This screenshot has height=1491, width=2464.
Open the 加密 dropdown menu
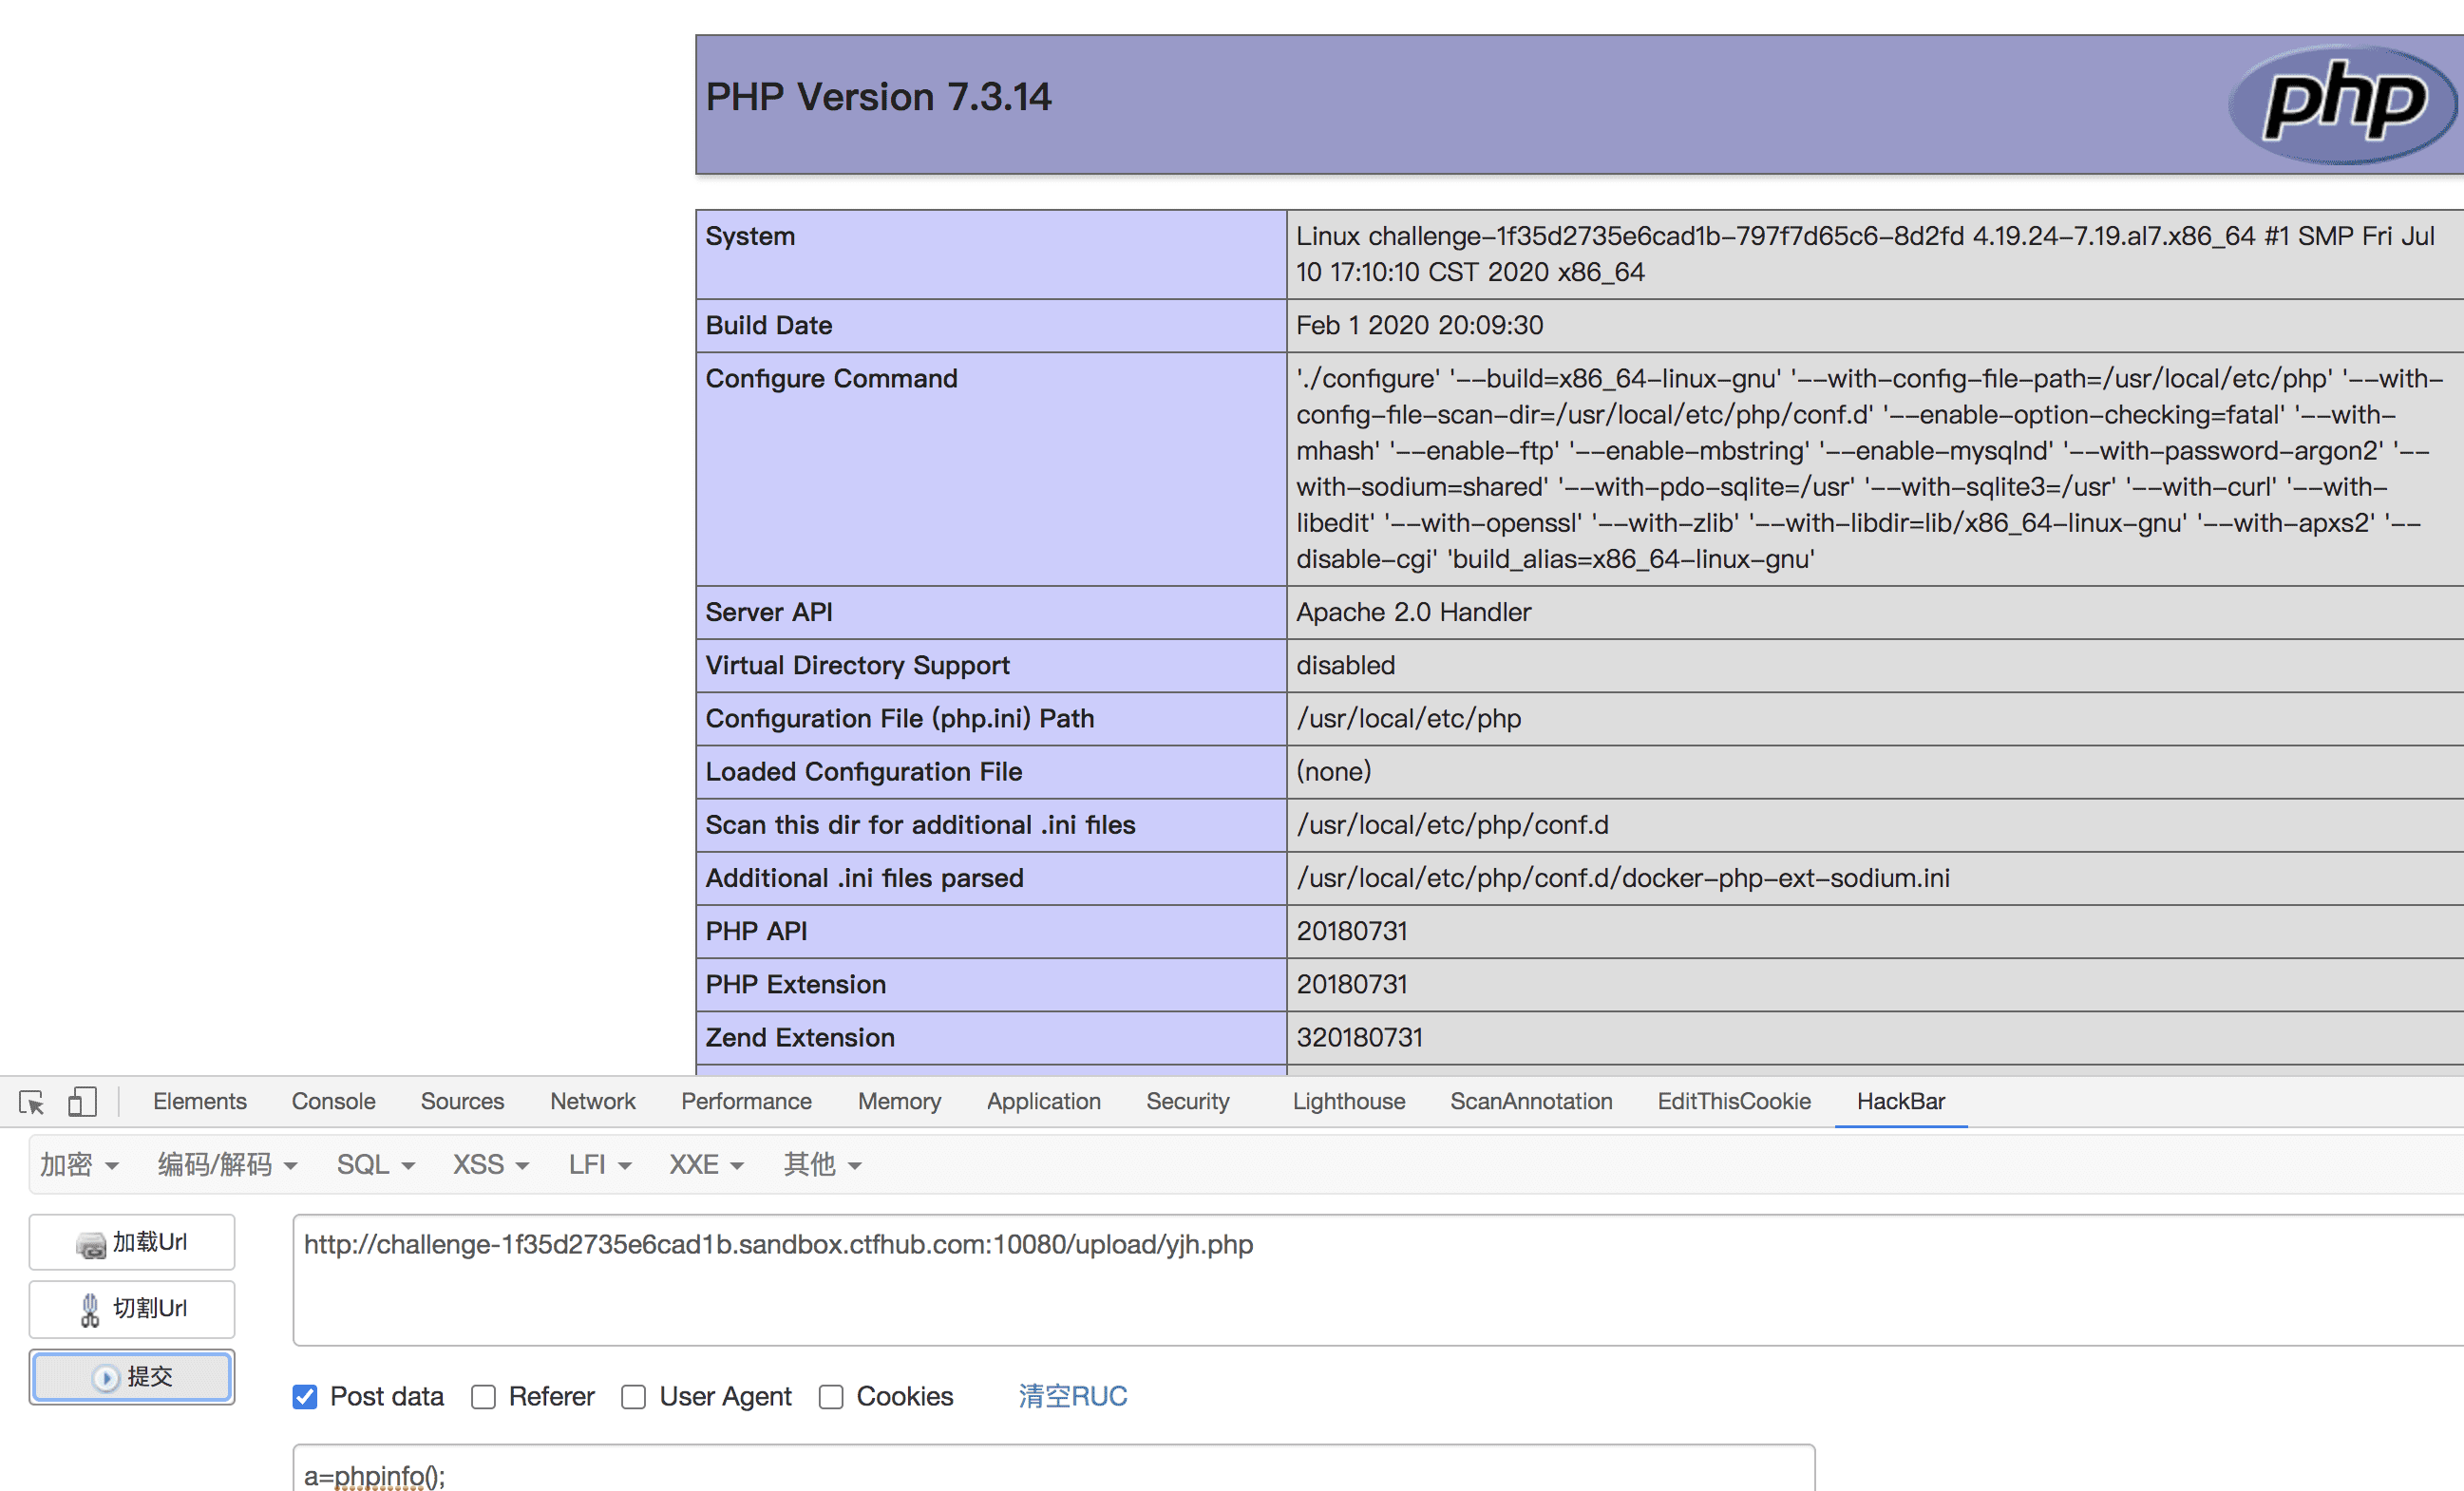tap(79, 1165)
